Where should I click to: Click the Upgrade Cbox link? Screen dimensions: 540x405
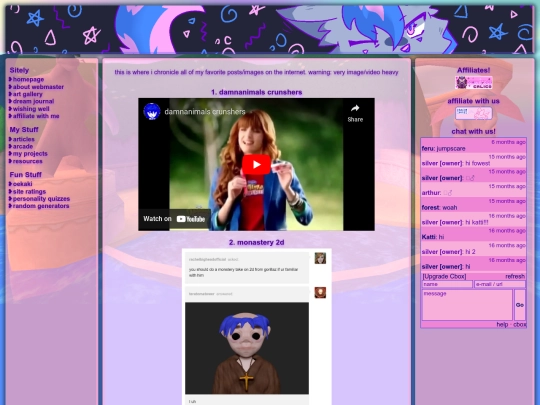point(444,276)
